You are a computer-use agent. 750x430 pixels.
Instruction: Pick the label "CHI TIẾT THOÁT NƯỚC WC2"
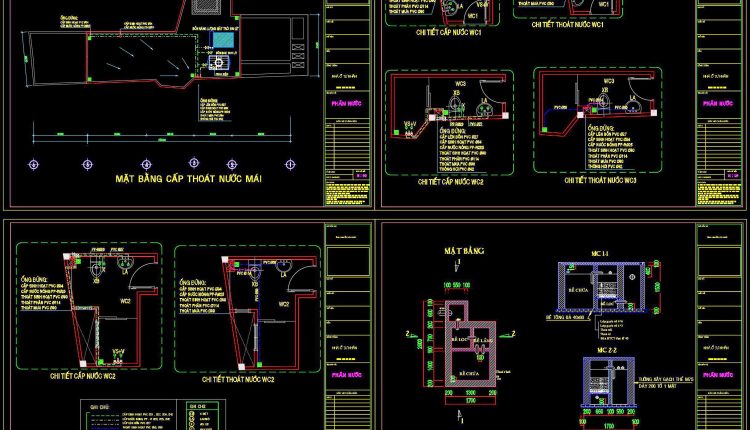[238, 379]
